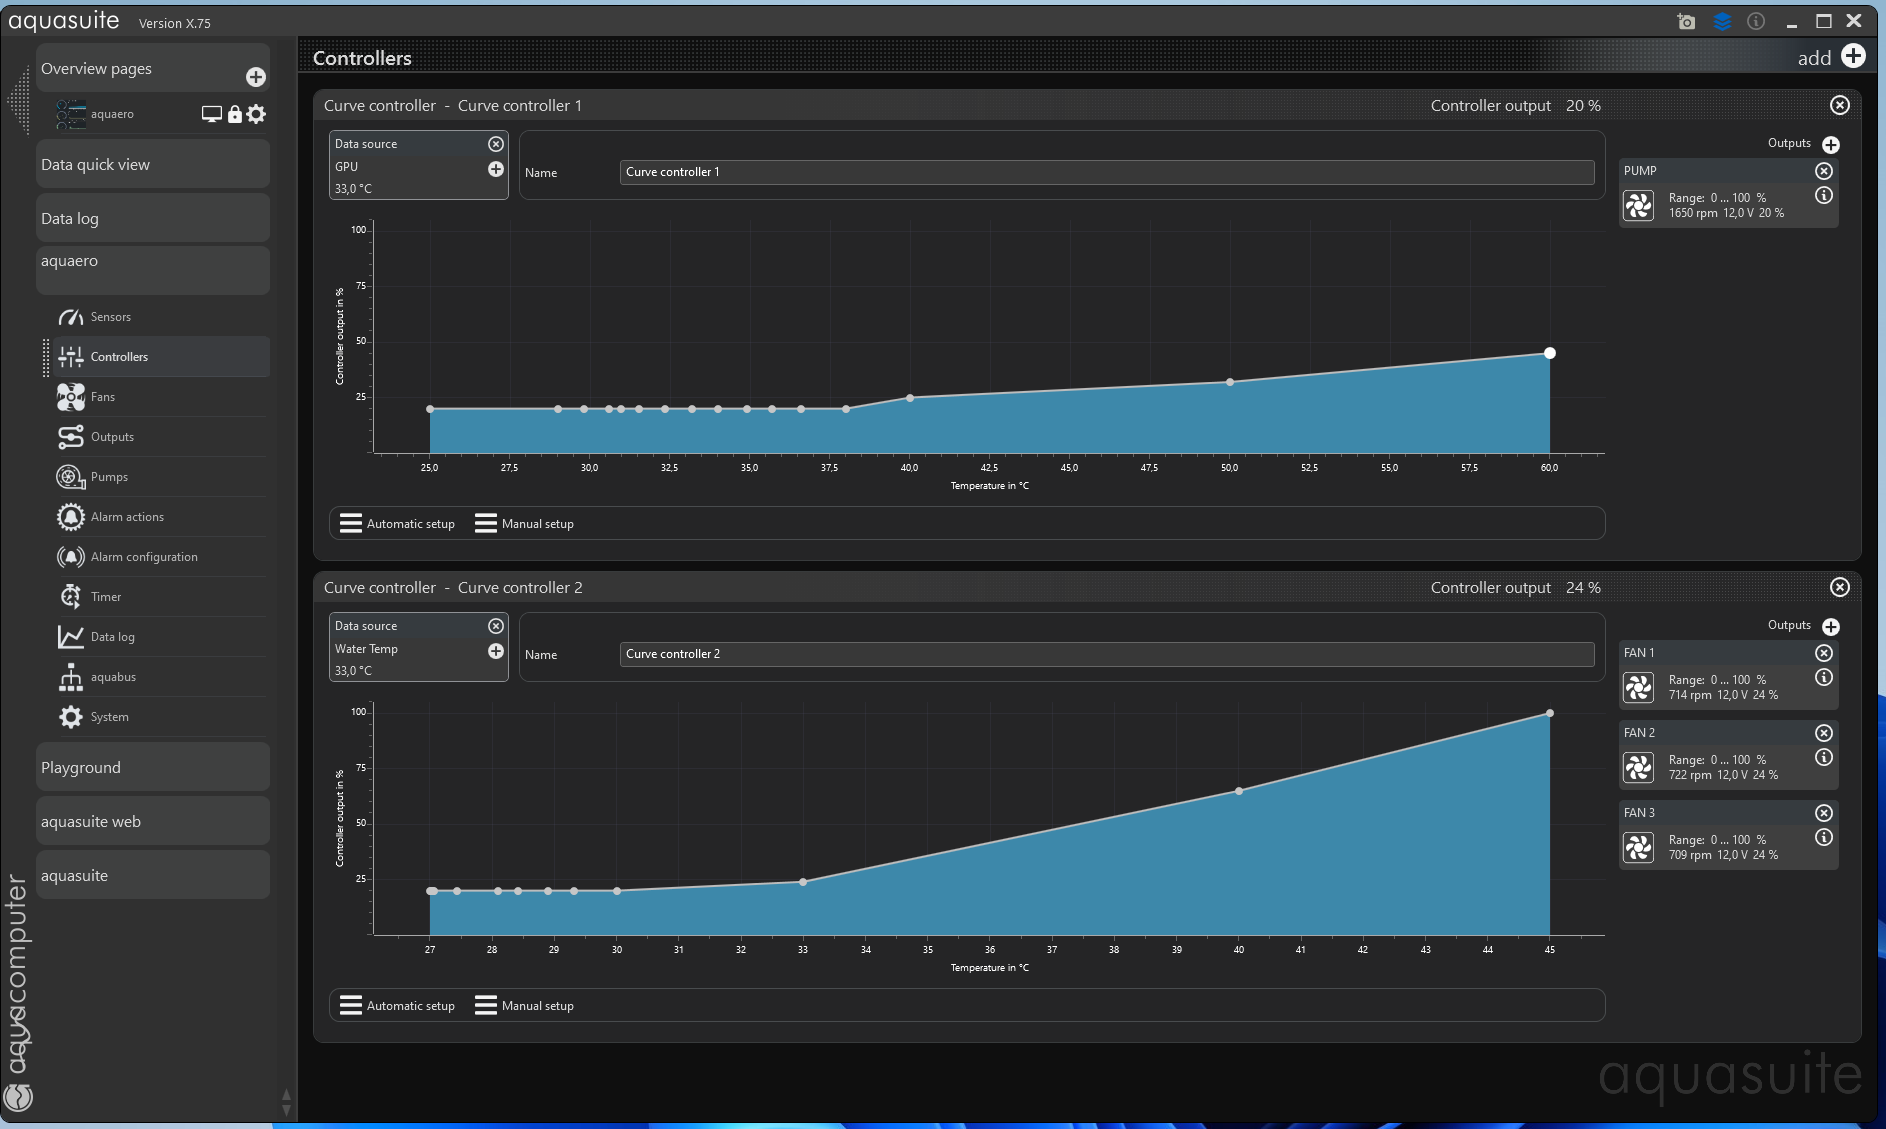Show PUMP output info
Image resolution: width=1886 pixels, height=1129 pixels.
coord(1824,195)
